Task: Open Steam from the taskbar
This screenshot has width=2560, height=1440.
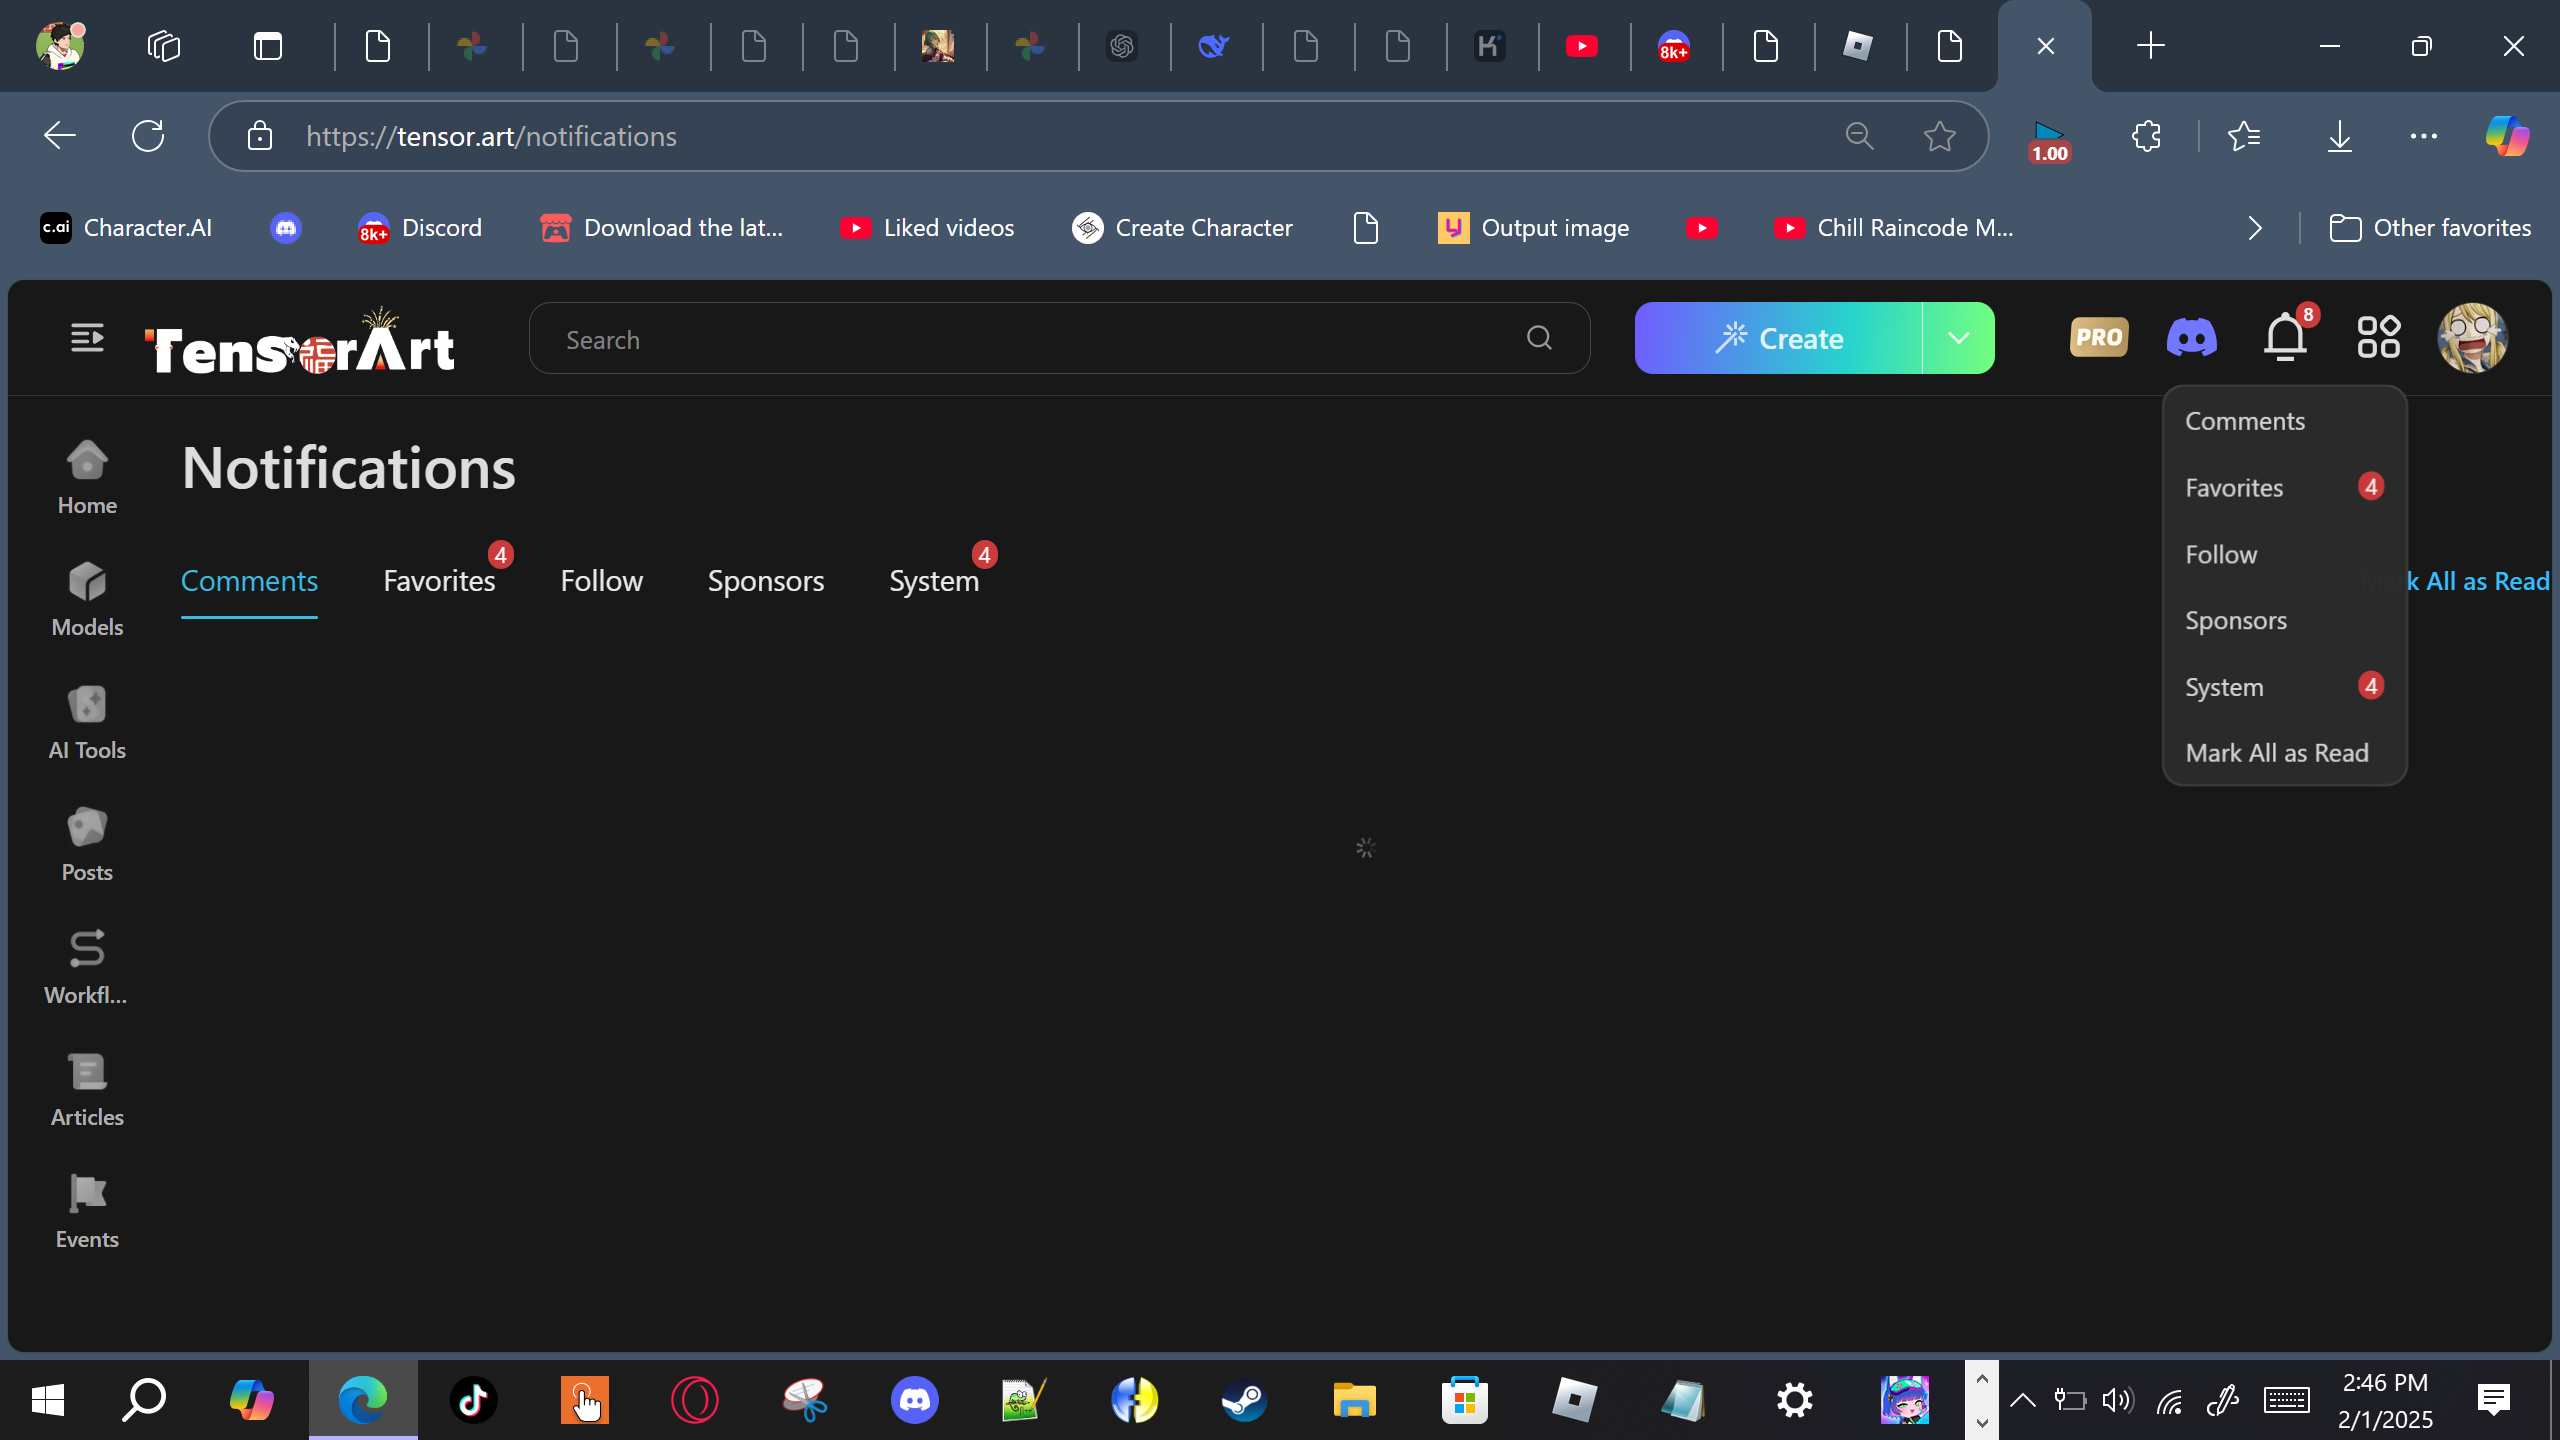Action: (1244, 1400)
